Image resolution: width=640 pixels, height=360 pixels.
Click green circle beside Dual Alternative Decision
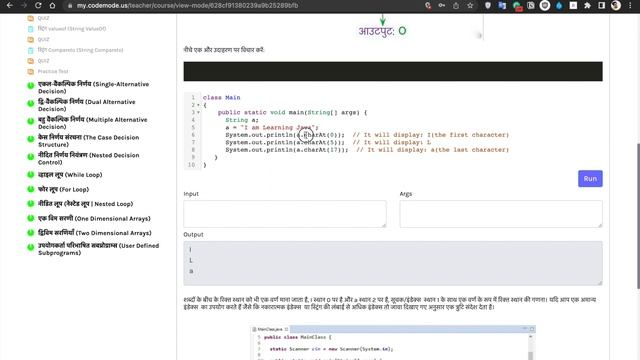tap(31, 104)
